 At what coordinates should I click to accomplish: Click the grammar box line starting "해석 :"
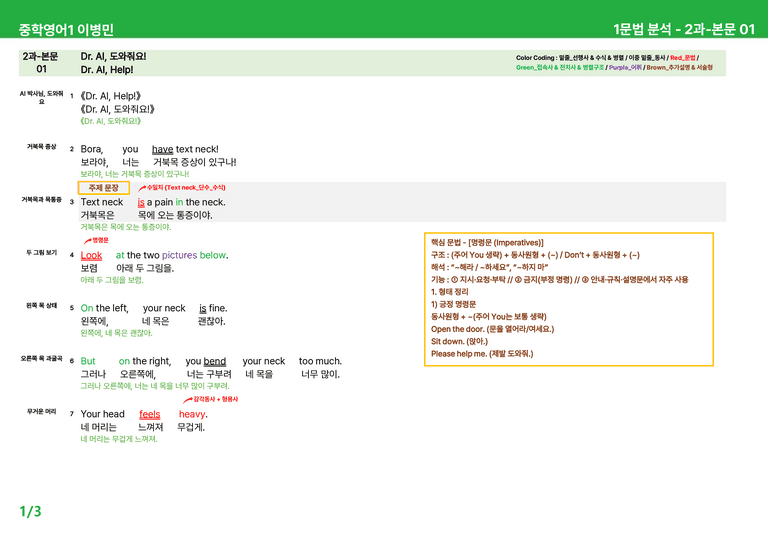[489, 267]
